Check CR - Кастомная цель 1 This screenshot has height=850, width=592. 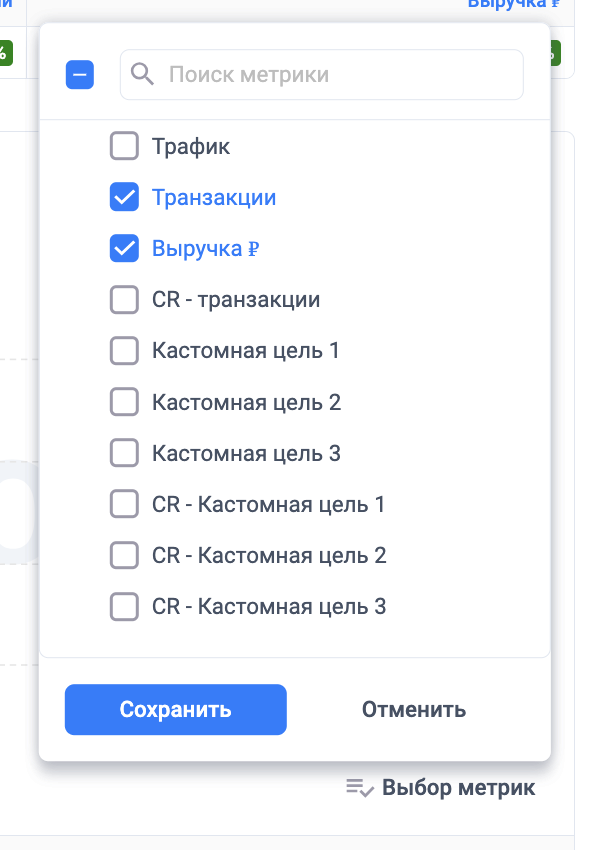click(124, 504)
